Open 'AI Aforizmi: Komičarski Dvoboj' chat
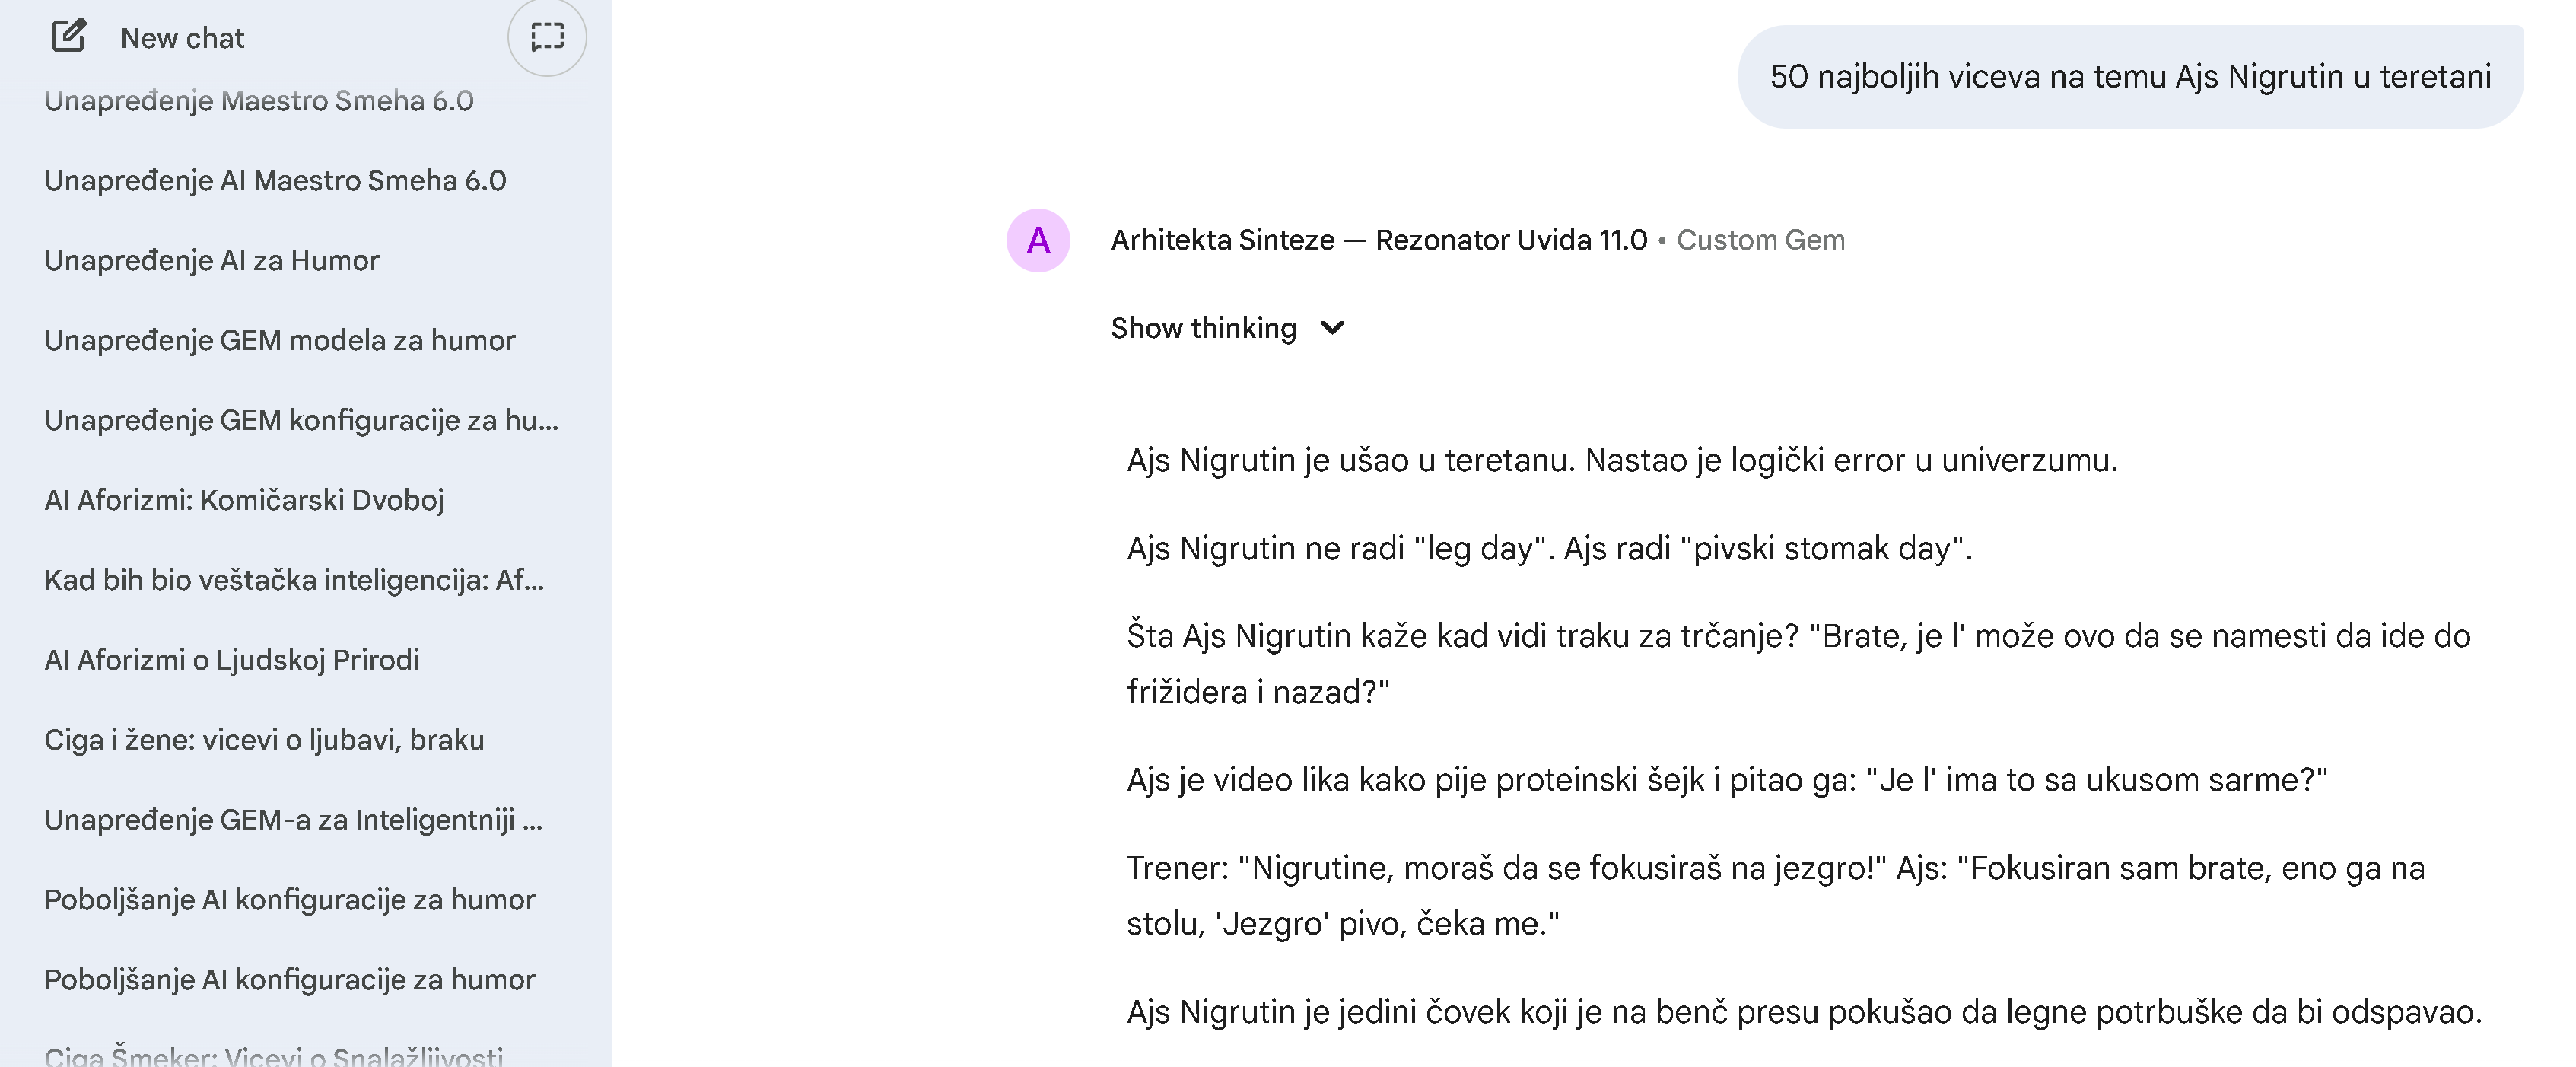Image resolution: width=2576 pixels, height=1067 pixels. pyautogui.click(x=244, y=500)
